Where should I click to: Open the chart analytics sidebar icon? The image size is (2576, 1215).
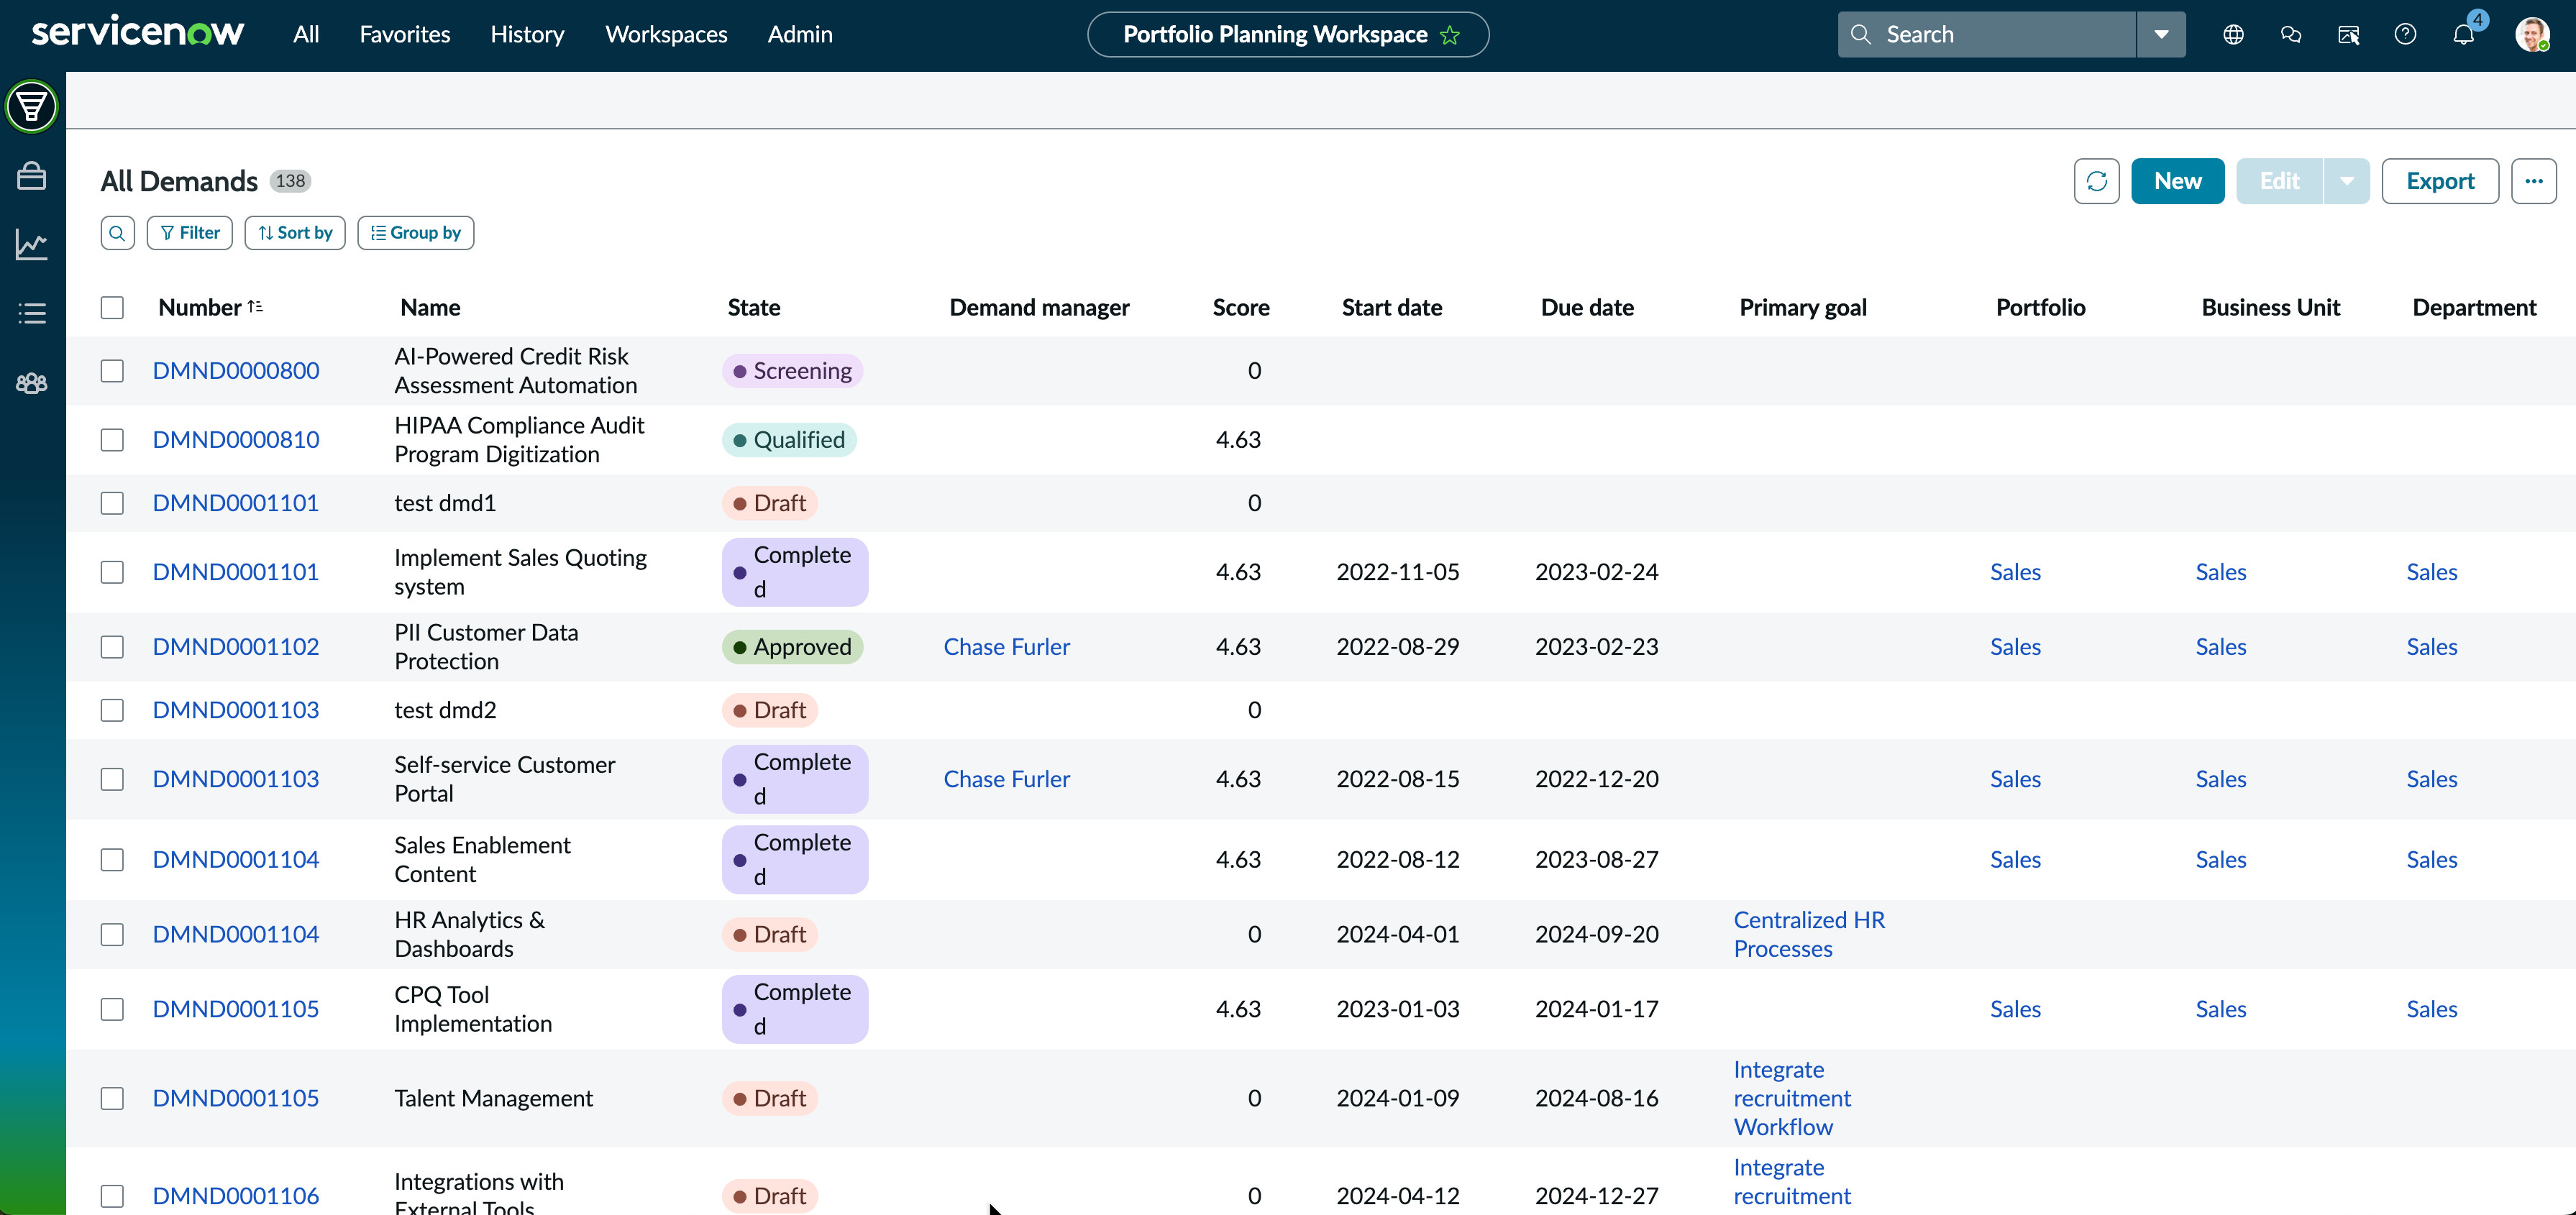tap(32, 245)
